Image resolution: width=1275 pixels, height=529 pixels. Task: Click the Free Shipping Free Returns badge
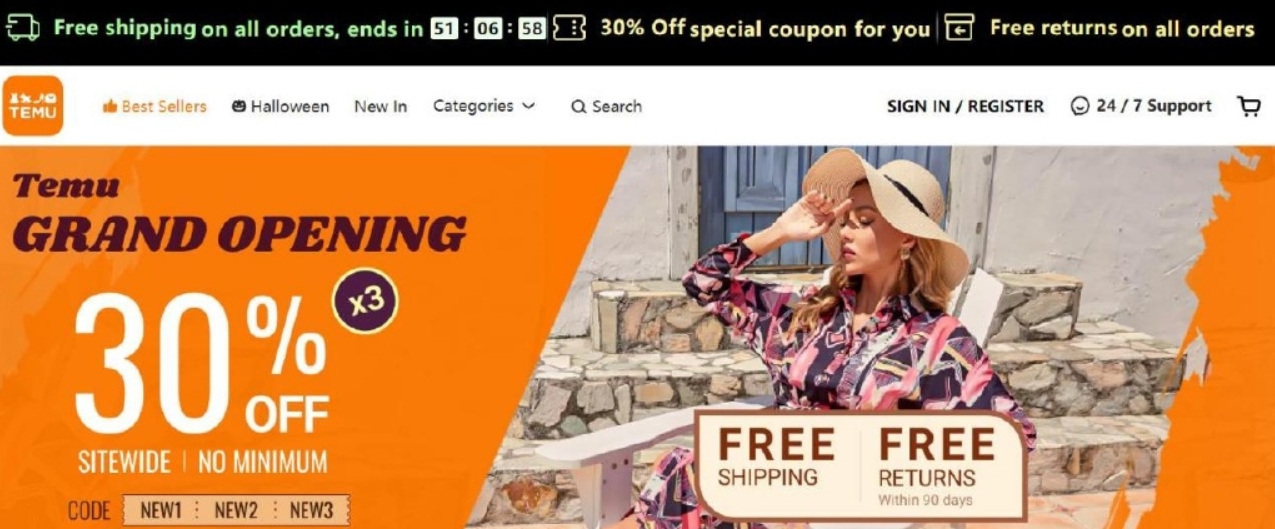[x=860, y=465]
